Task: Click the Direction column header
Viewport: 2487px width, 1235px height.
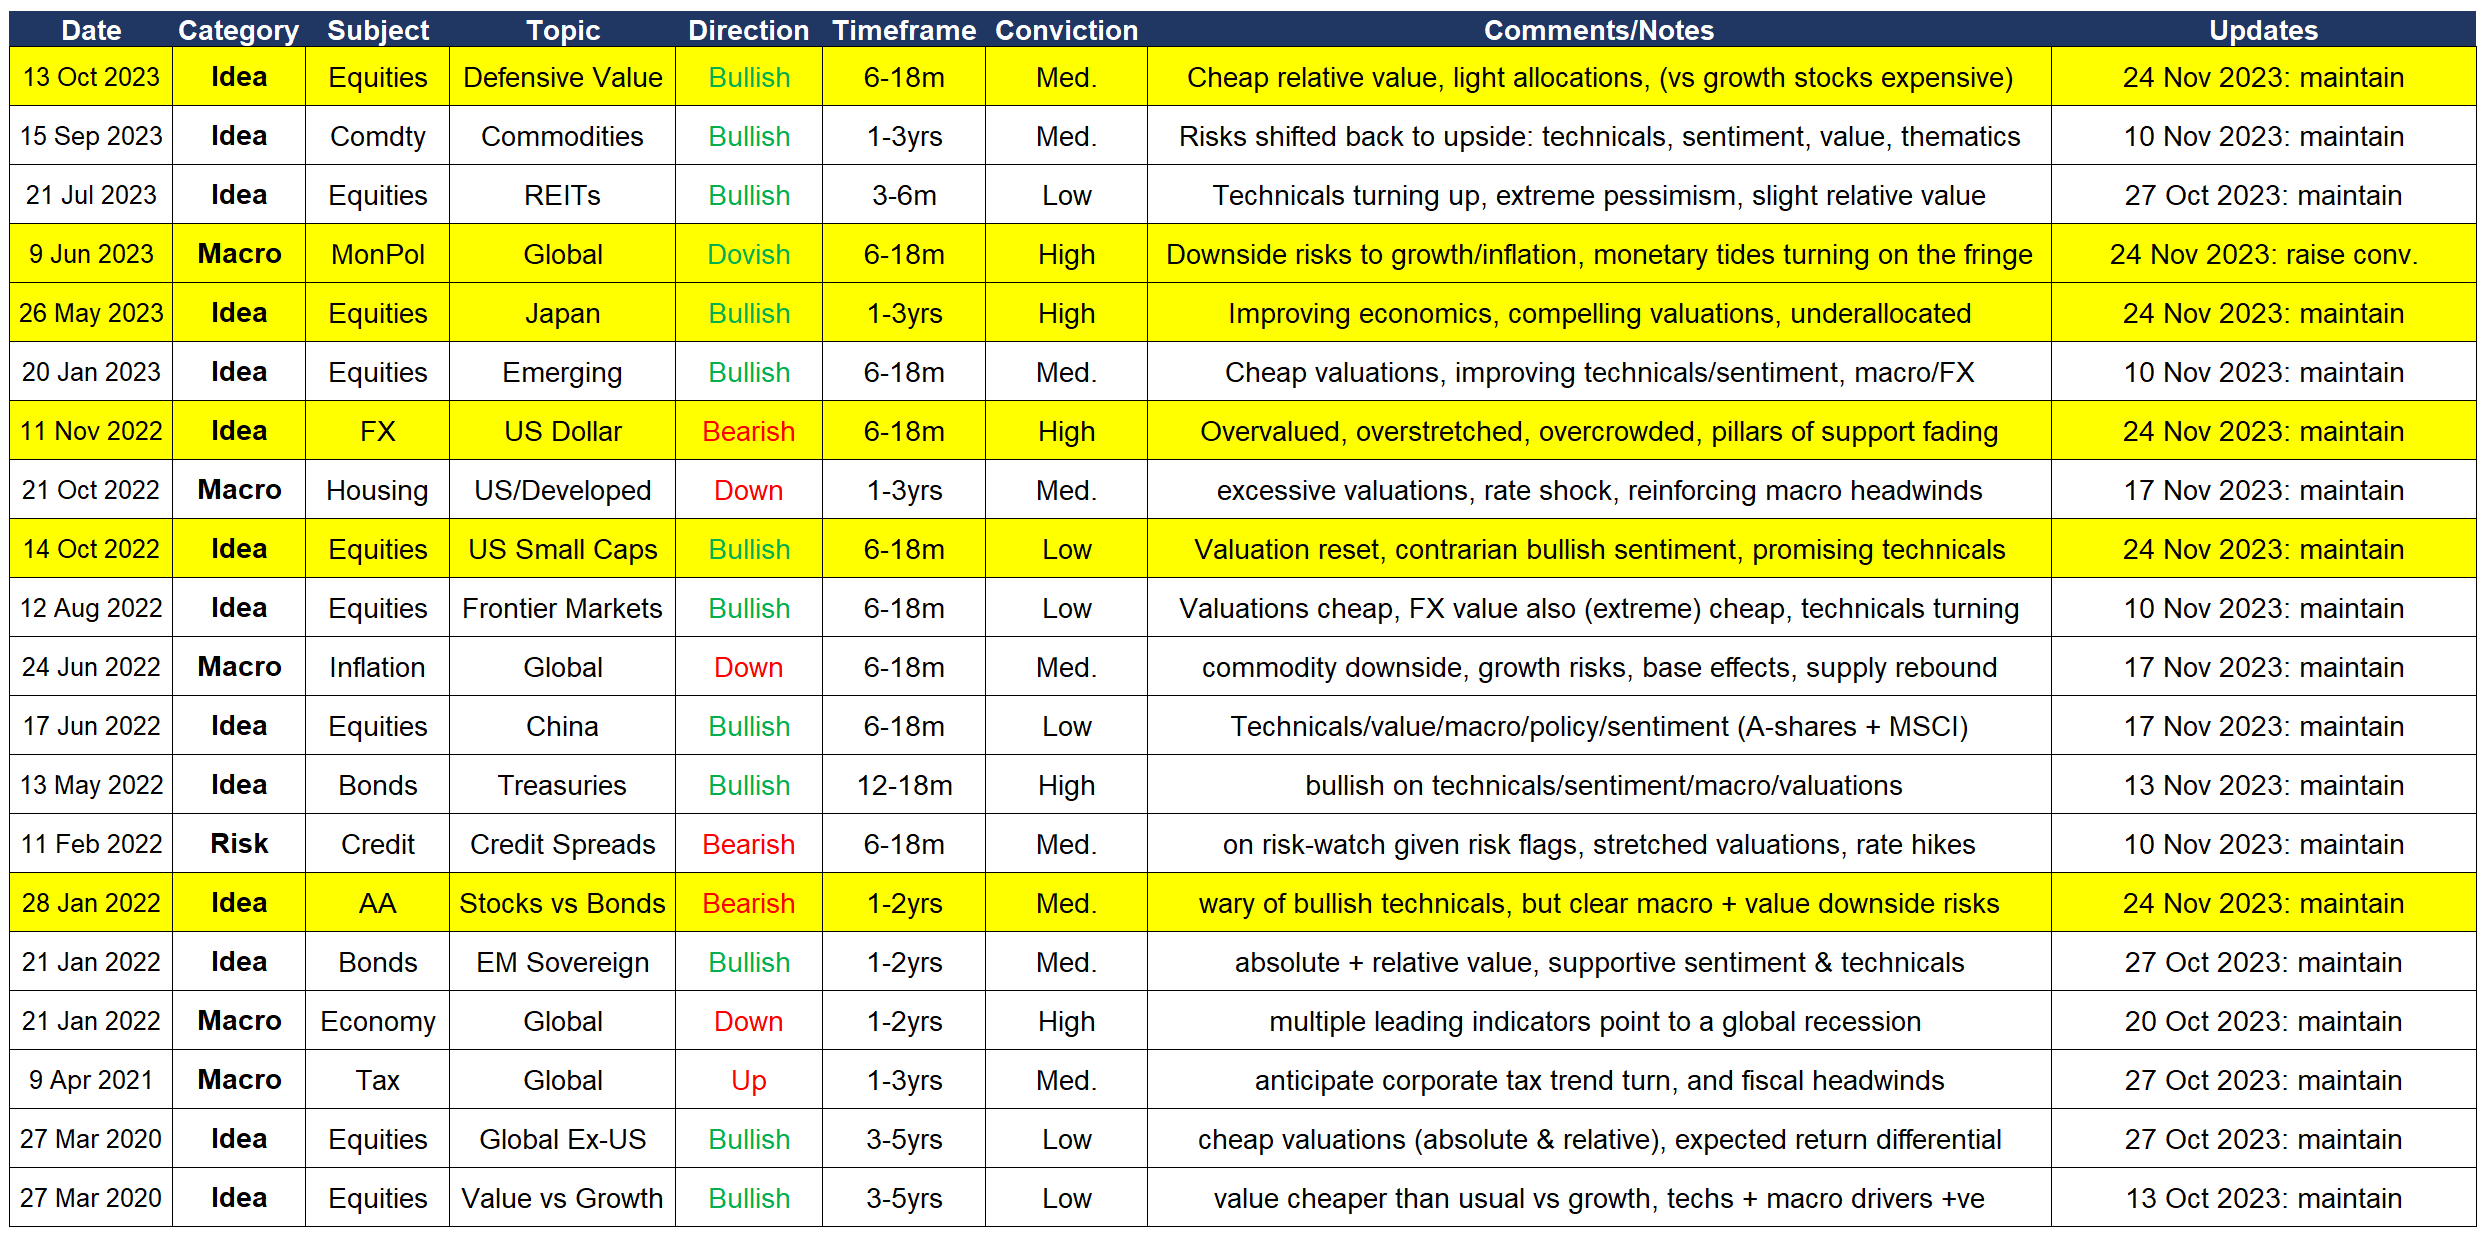Action: click(748, 30)
